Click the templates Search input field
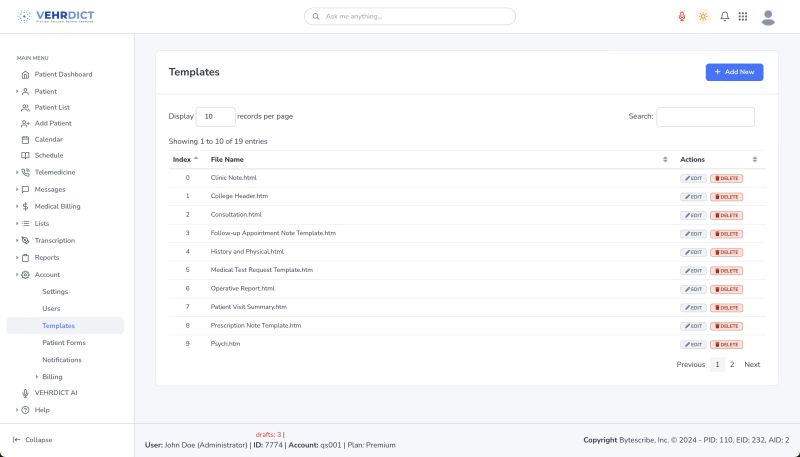Image resolution: width=800 pixels, height=457 pixels. pyautogui.click(x=705, y=117)
